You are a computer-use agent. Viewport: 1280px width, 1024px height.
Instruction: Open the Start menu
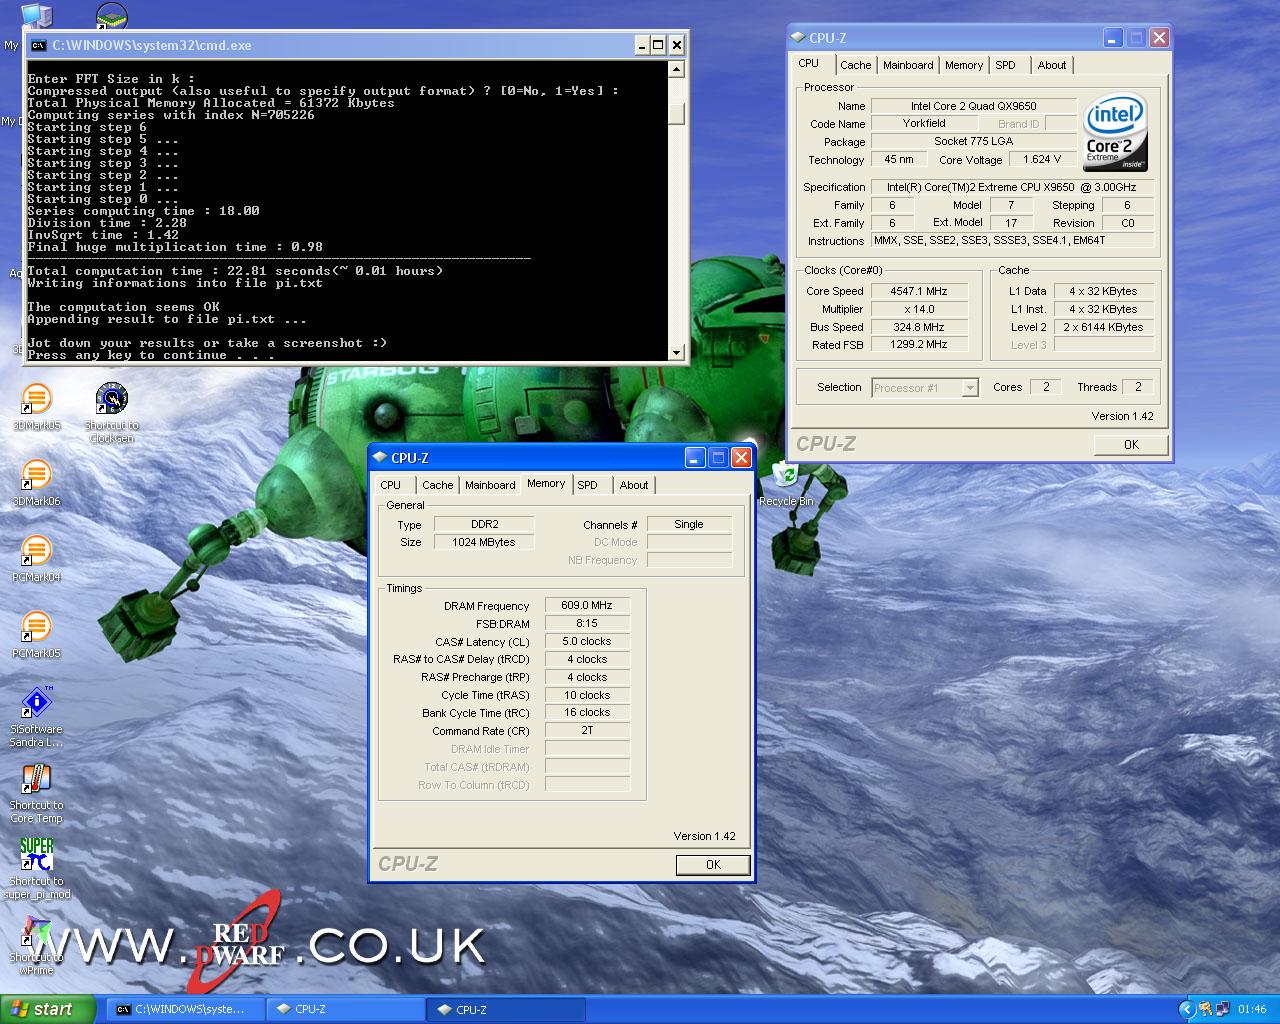[x=48, y=1009]
